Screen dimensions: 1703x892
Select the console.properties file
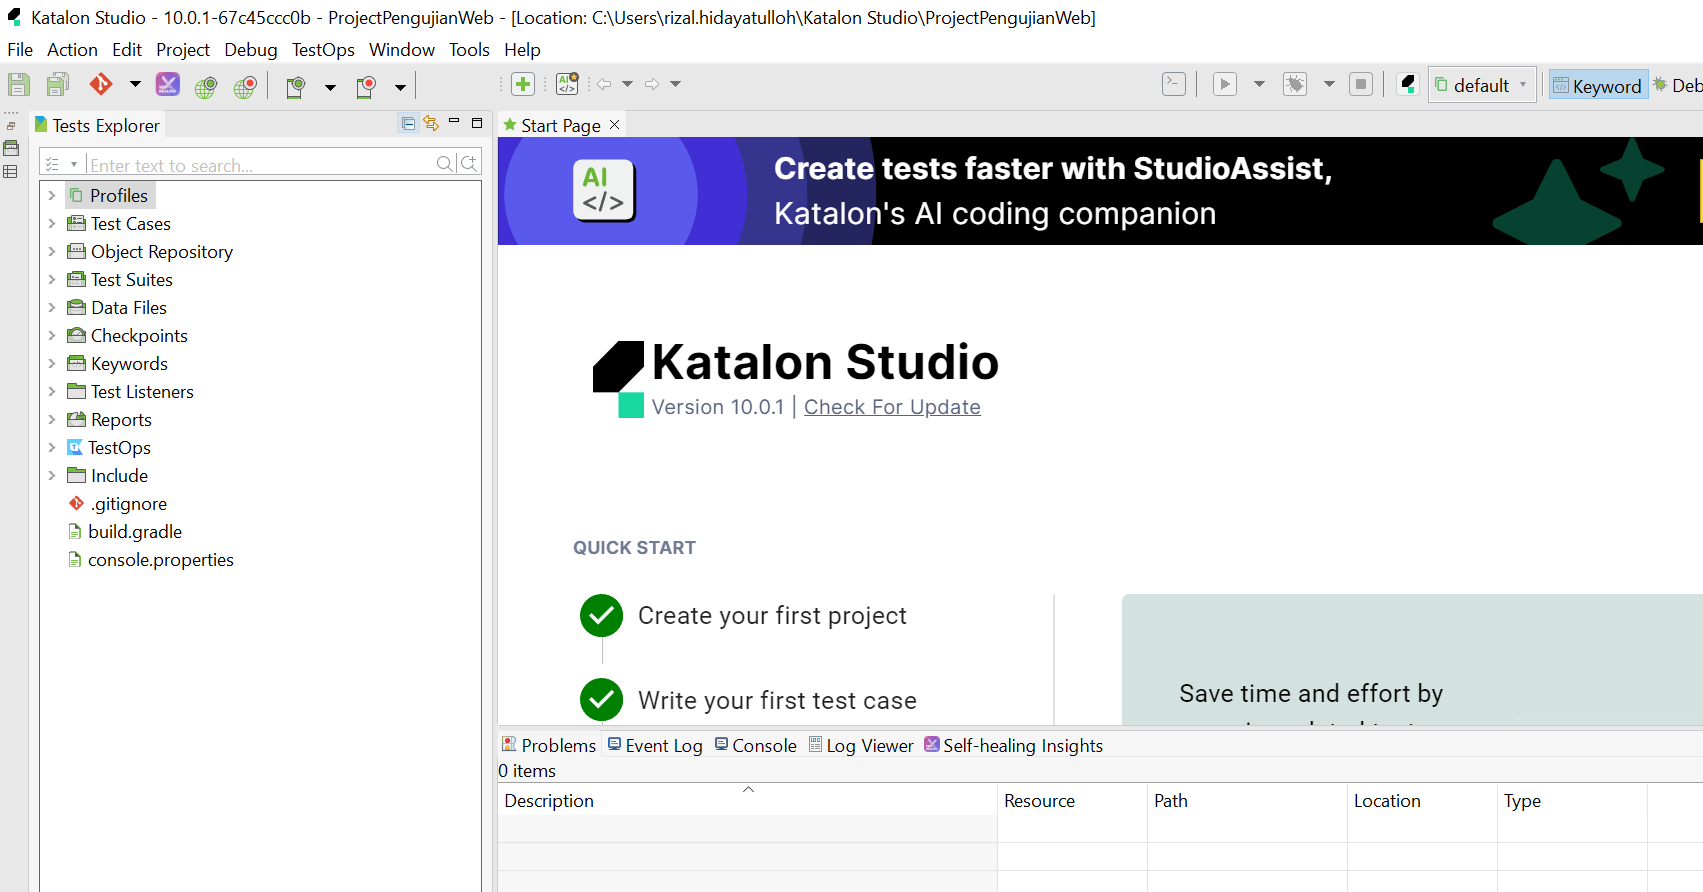click(160, 560)
